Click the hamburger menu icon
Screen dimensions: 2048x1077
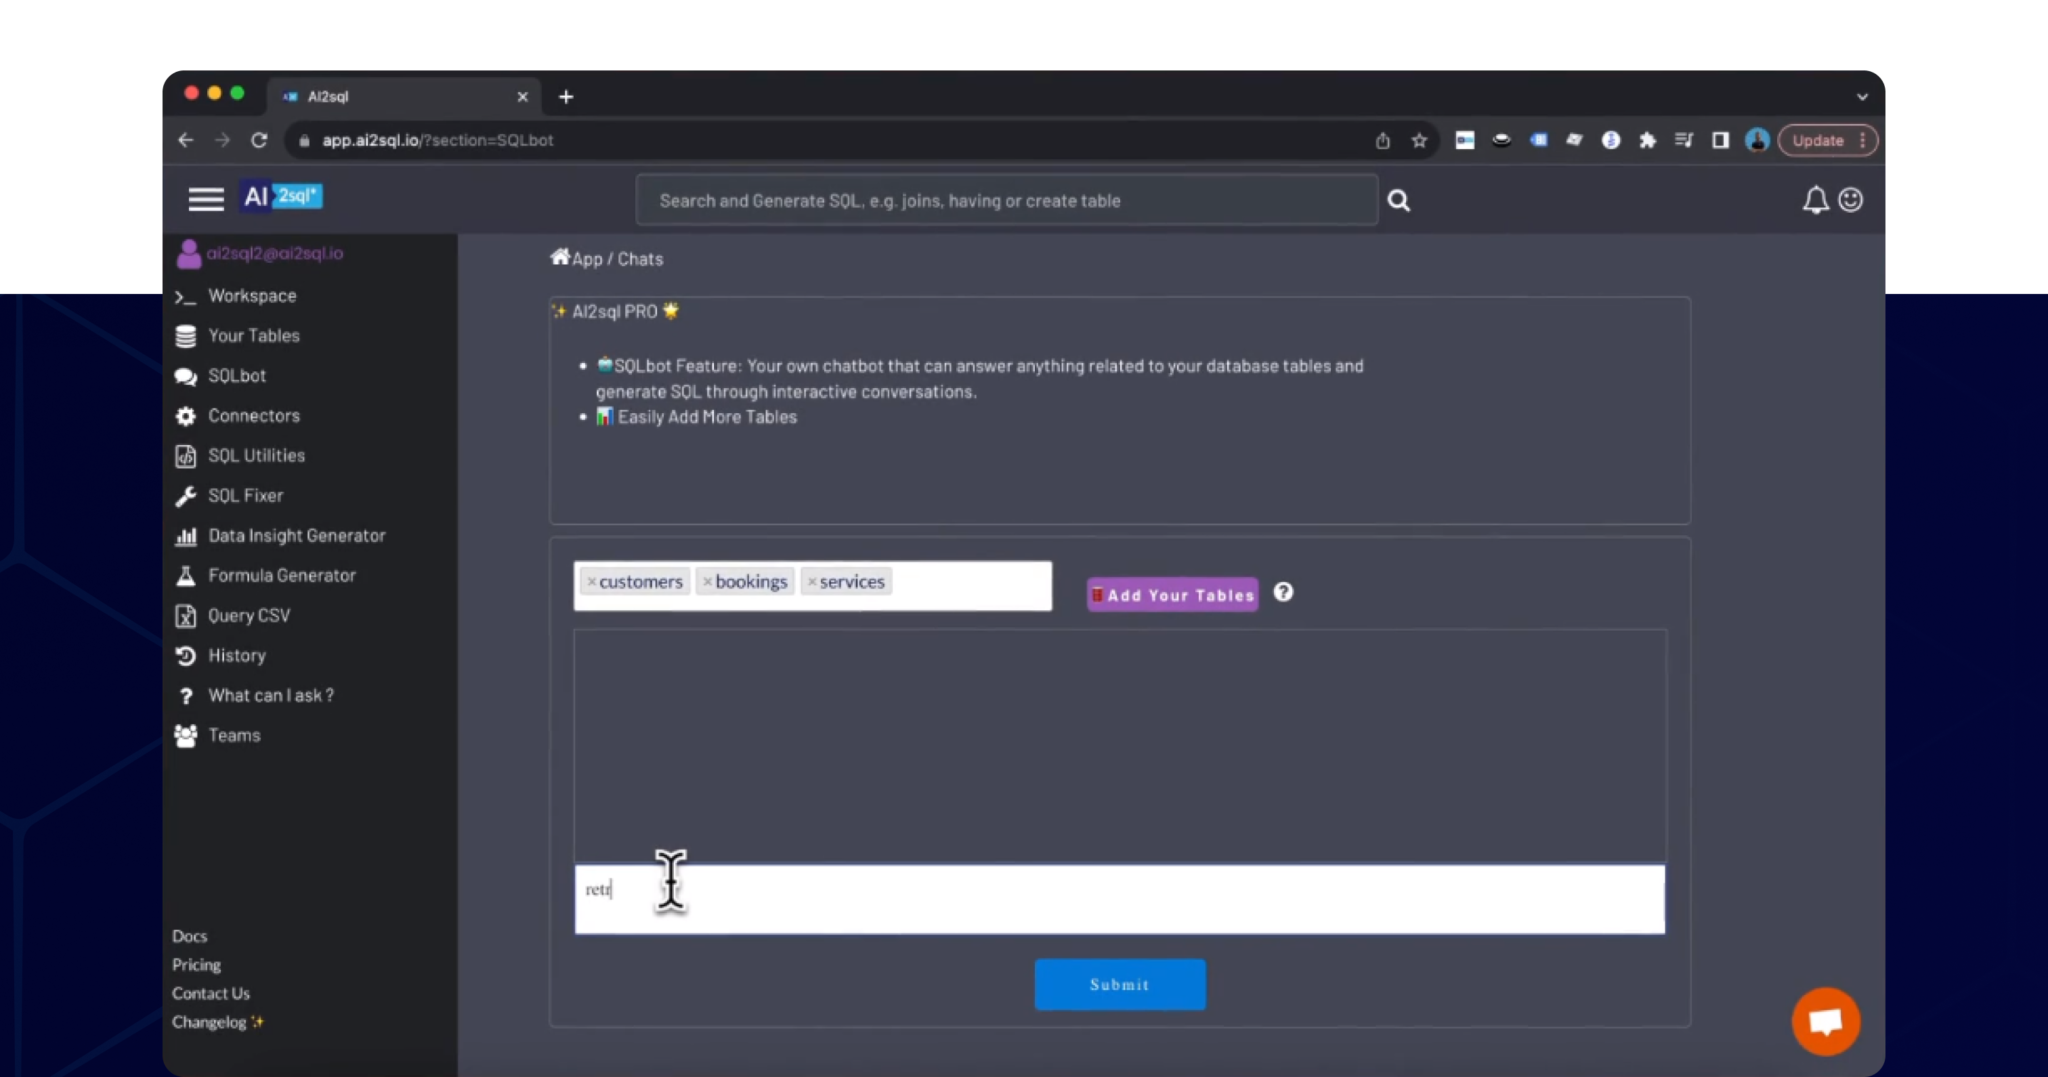[206, 199]
